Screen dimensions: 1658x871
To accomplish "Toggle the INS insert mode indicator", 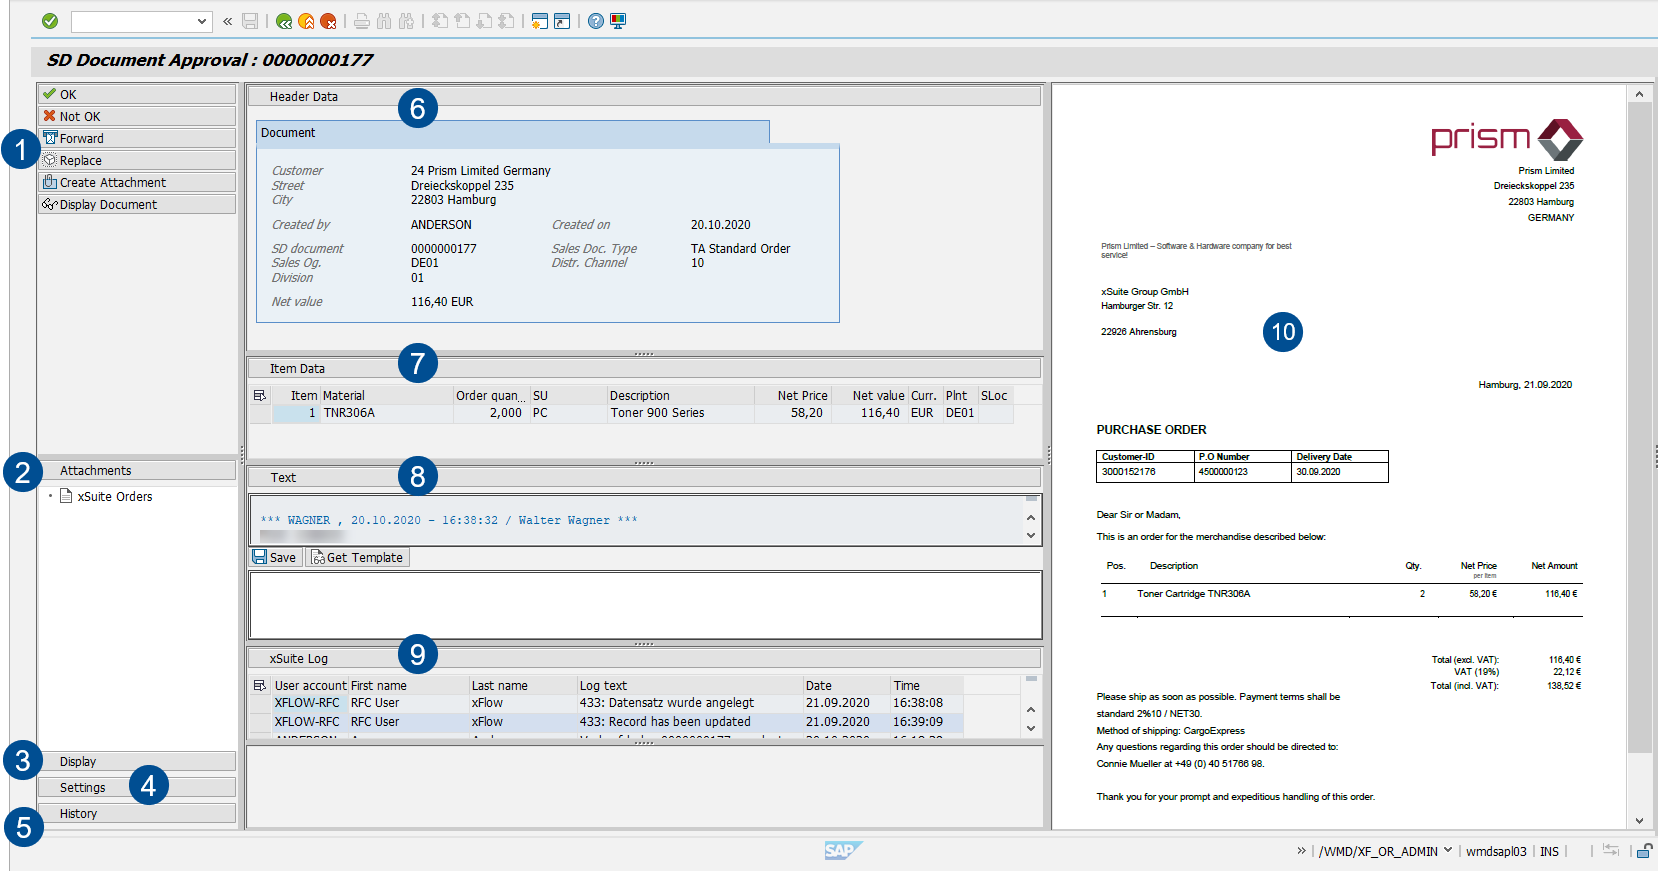I will 1549,852.
